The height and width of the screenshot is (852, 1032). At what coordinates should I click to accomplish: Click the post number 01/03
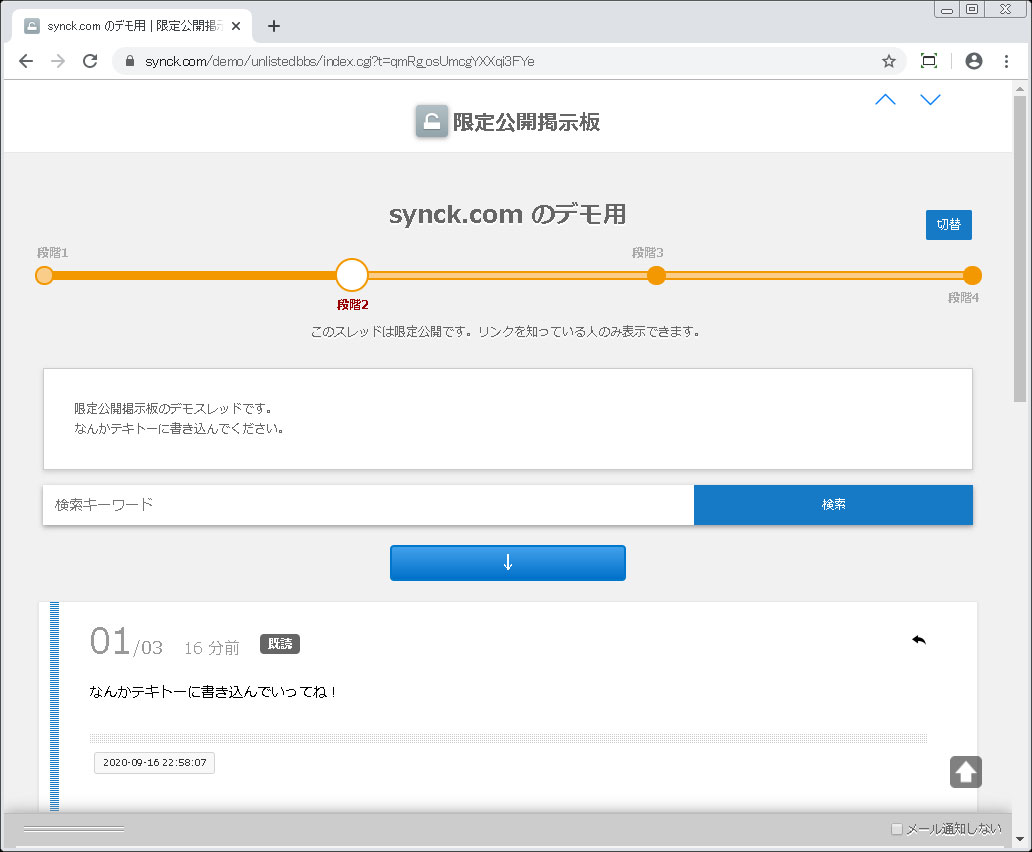(x=126, y=641)
